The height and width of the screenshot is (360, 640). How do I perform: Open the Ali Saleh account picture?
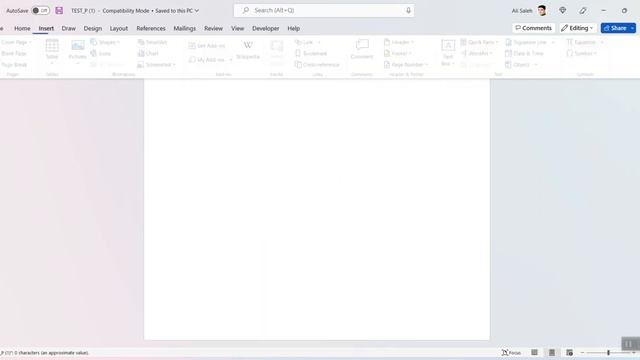[x=542, y=11]
